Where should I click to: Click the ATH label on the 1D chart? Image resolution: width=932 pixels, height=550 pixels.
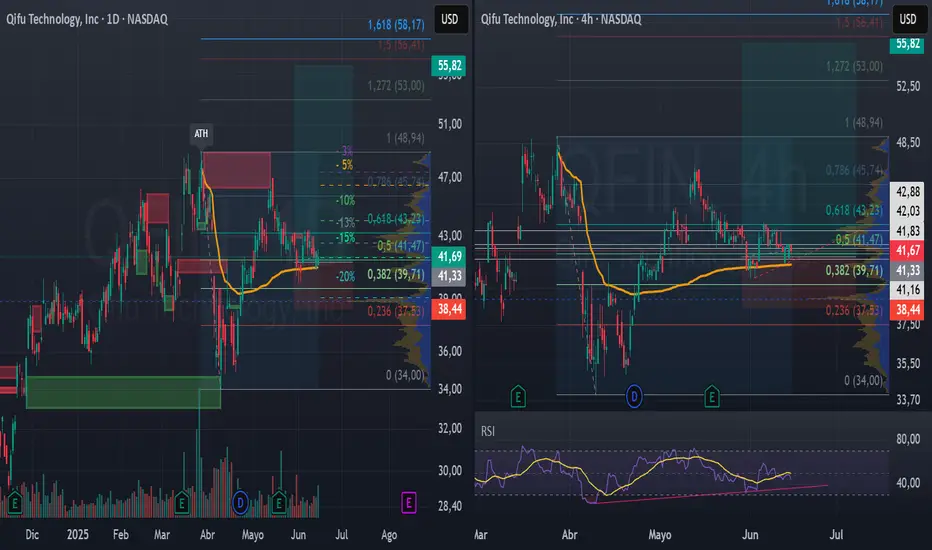pos(201,133)
